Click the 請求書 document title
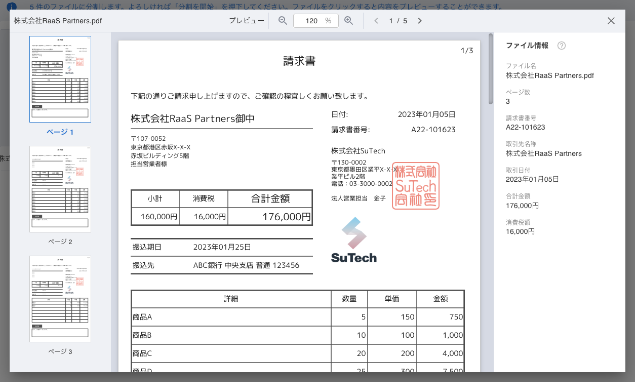The width and height of the screenshot is (635, 382). (x=299, y=61)
